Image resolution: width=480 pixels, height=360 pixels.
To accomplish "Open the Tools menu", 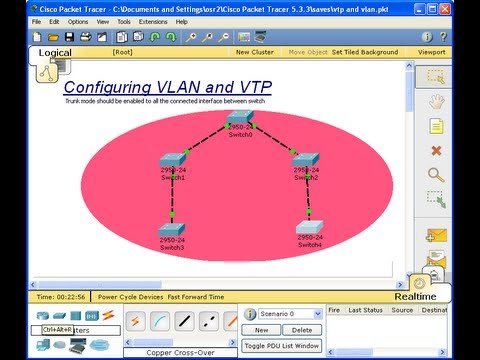I will (124, 22).
